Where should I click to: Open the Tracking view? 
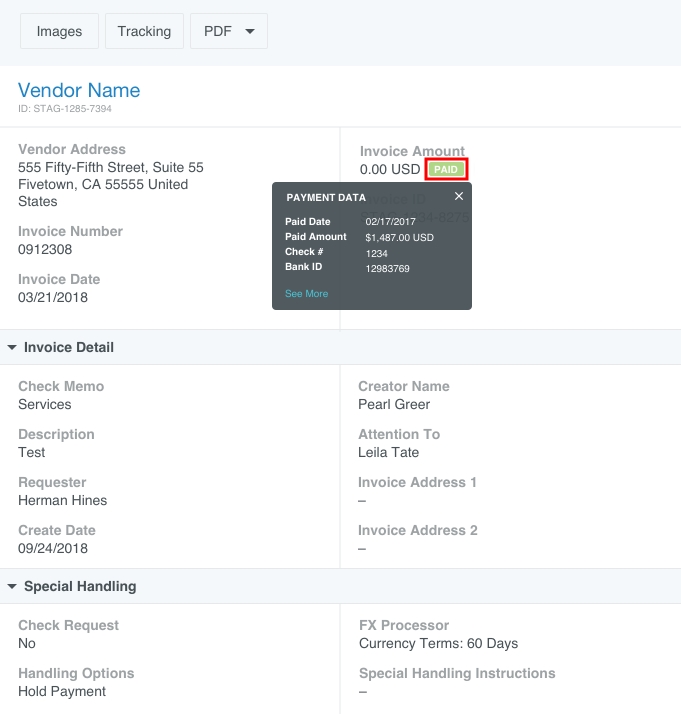point(144,31)
